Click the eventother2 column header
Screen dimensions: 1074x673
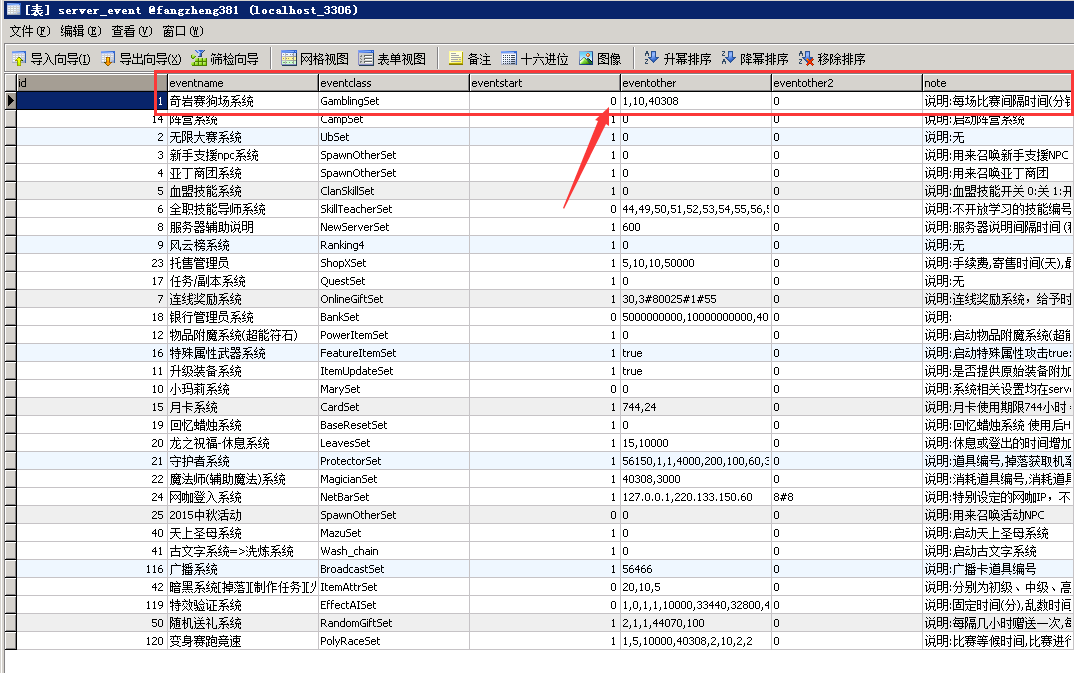tap(846, 83)
